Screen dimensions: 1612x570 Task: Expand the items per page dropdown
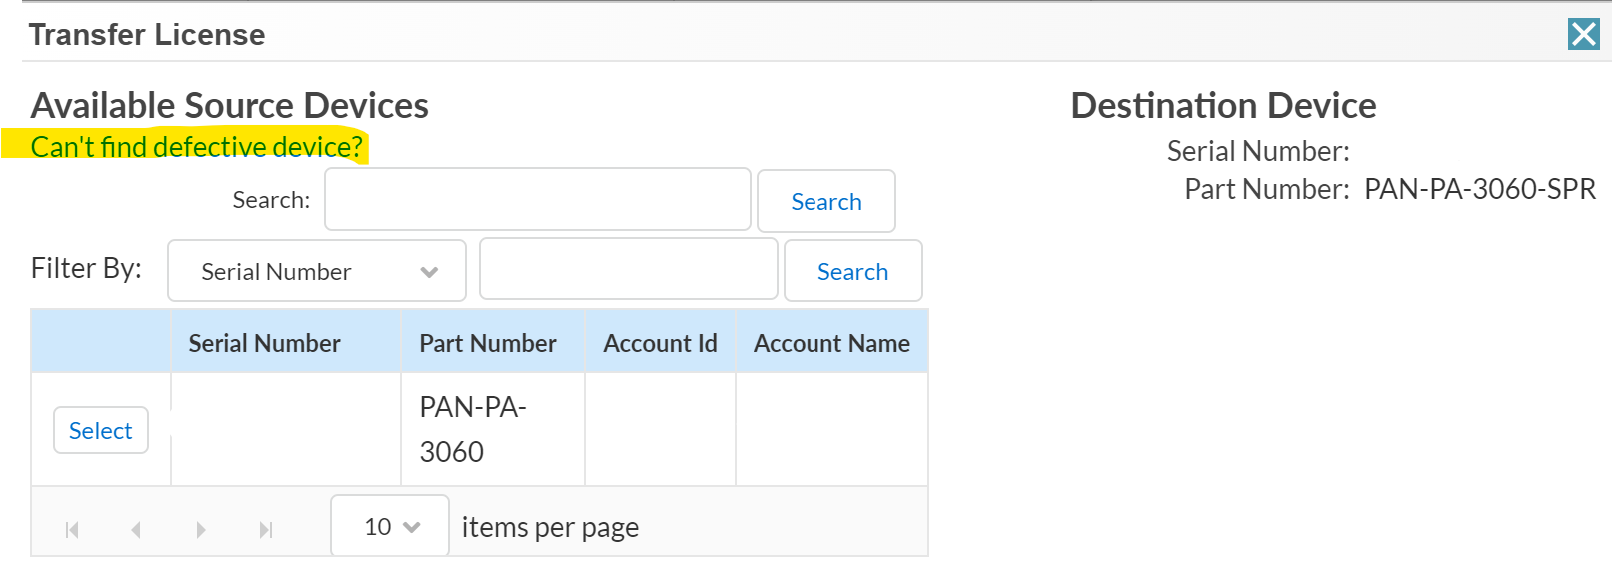[x=390, y=526]
